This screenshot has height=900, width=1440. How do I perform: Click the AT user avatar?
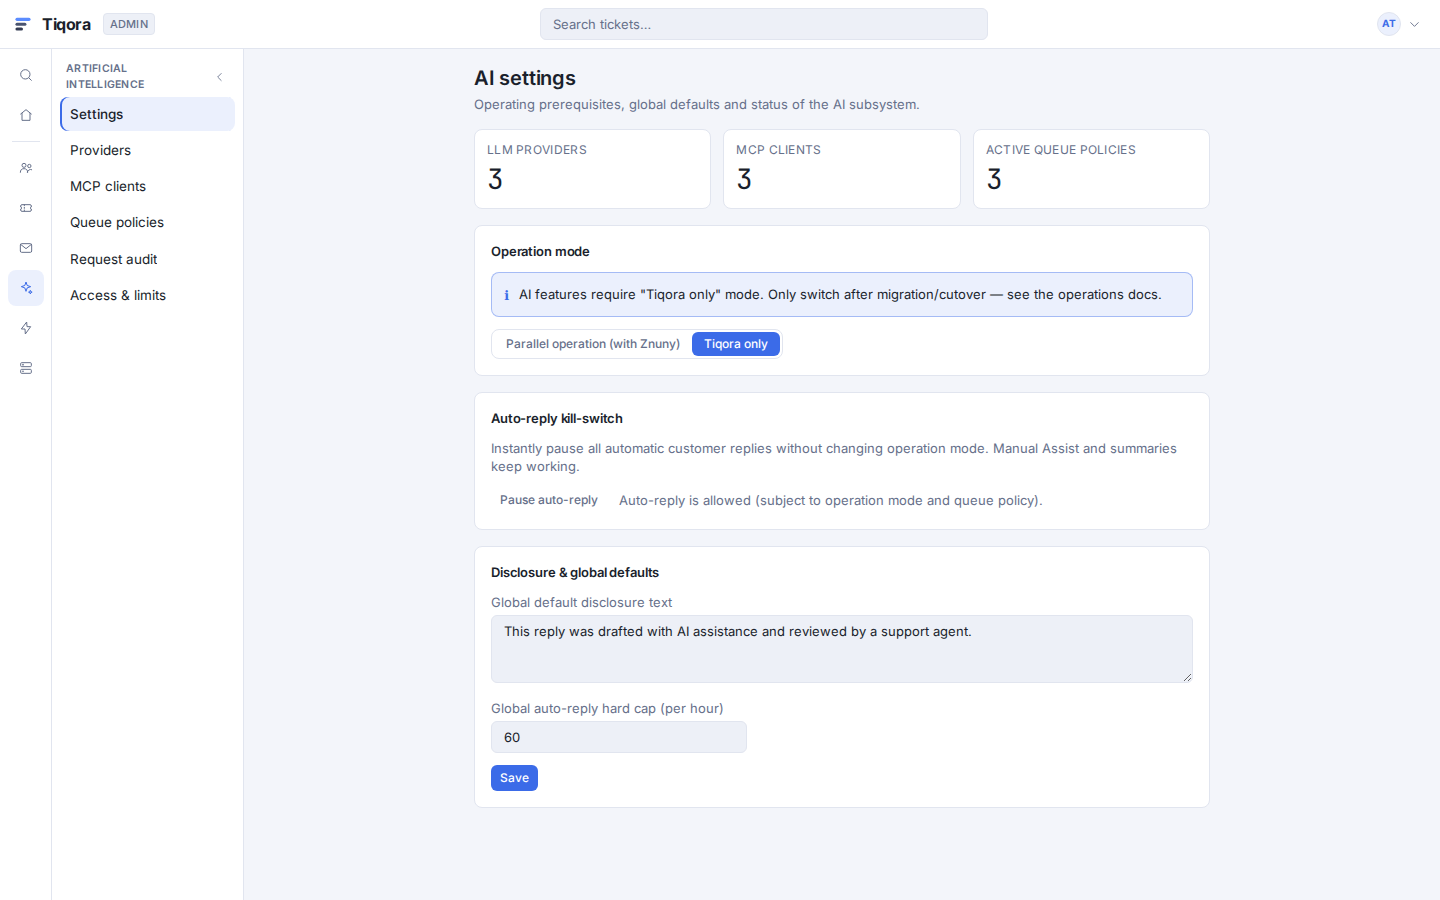point(1388,24)
